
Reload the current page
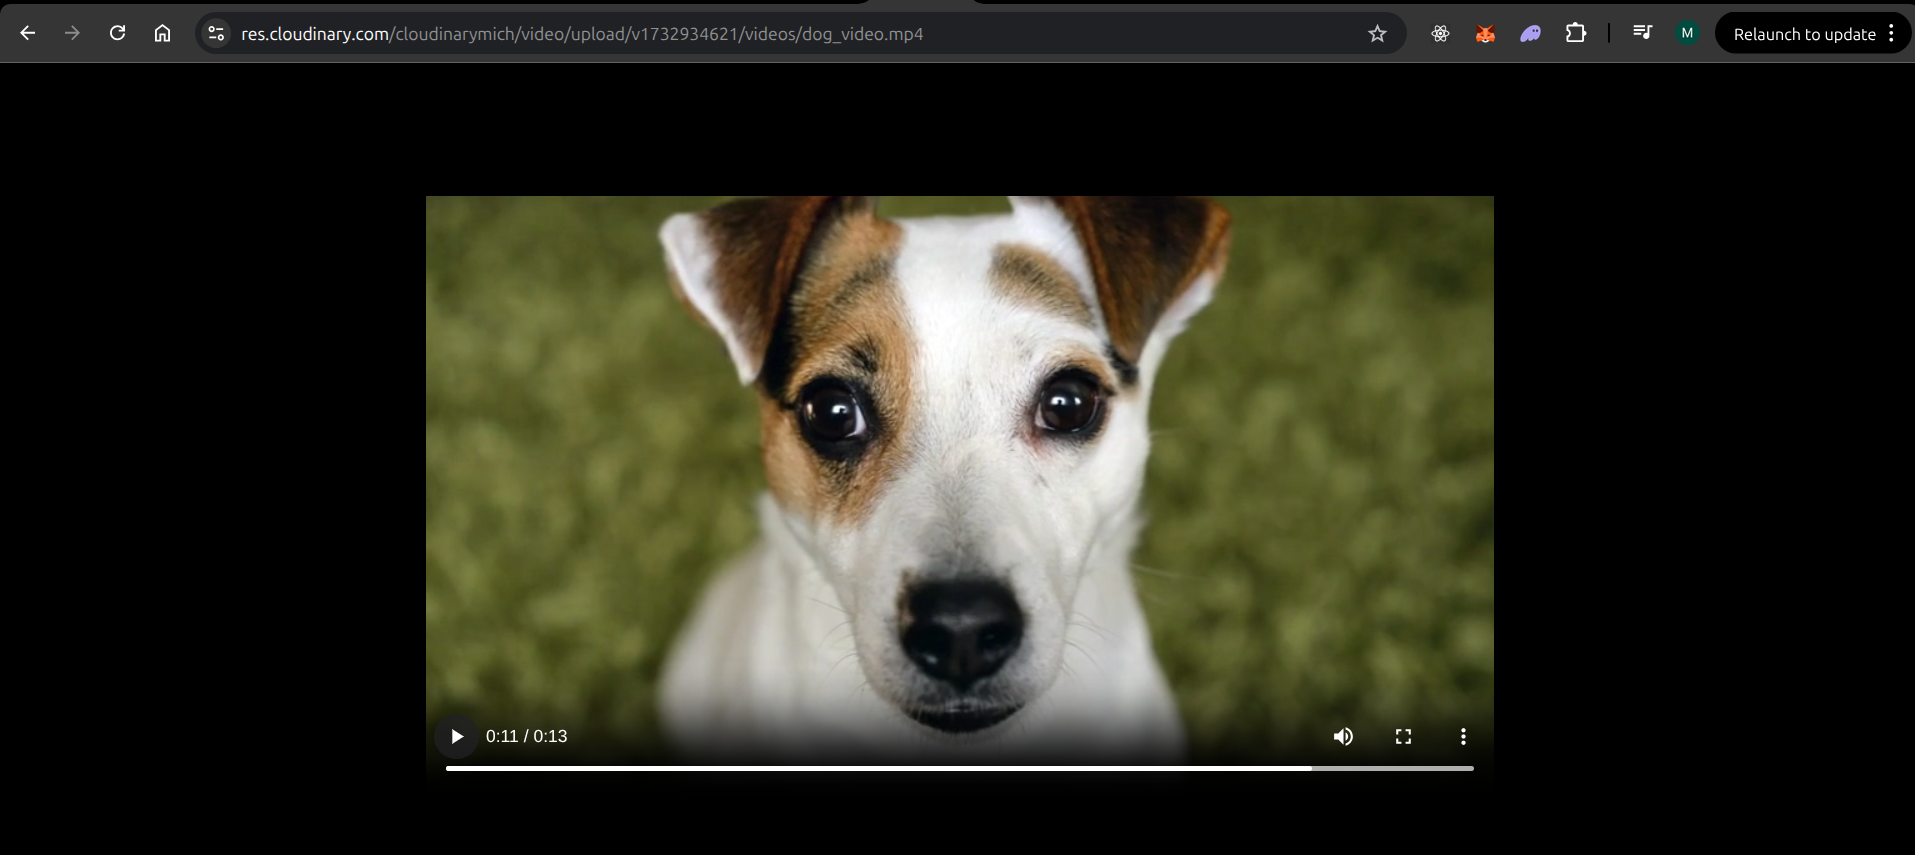117,33
